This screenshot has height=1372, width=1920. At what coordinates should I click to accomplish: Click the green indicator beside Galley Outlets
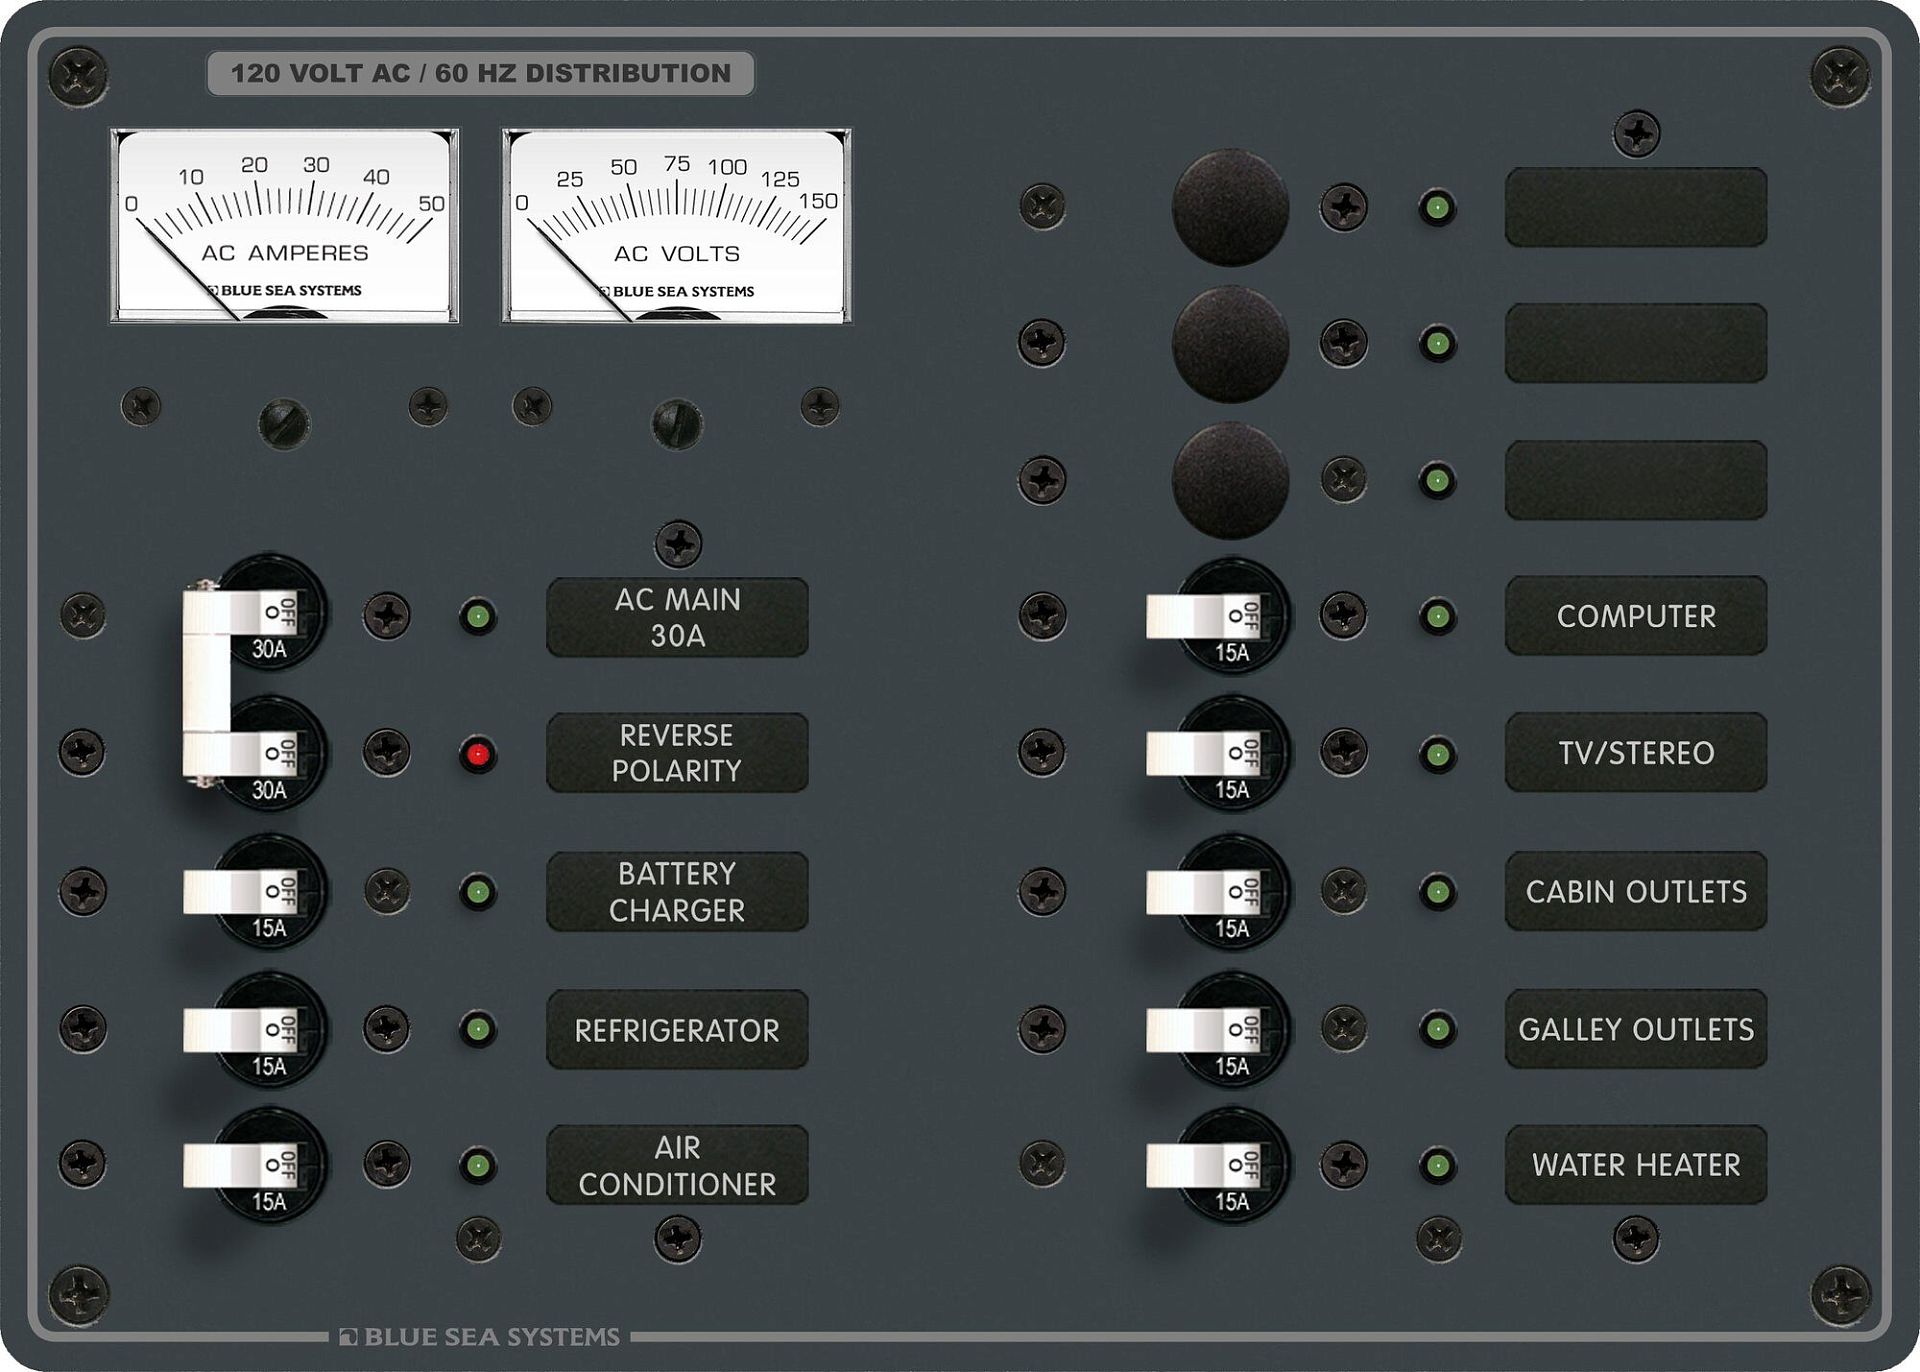tap(1437, 1028)
